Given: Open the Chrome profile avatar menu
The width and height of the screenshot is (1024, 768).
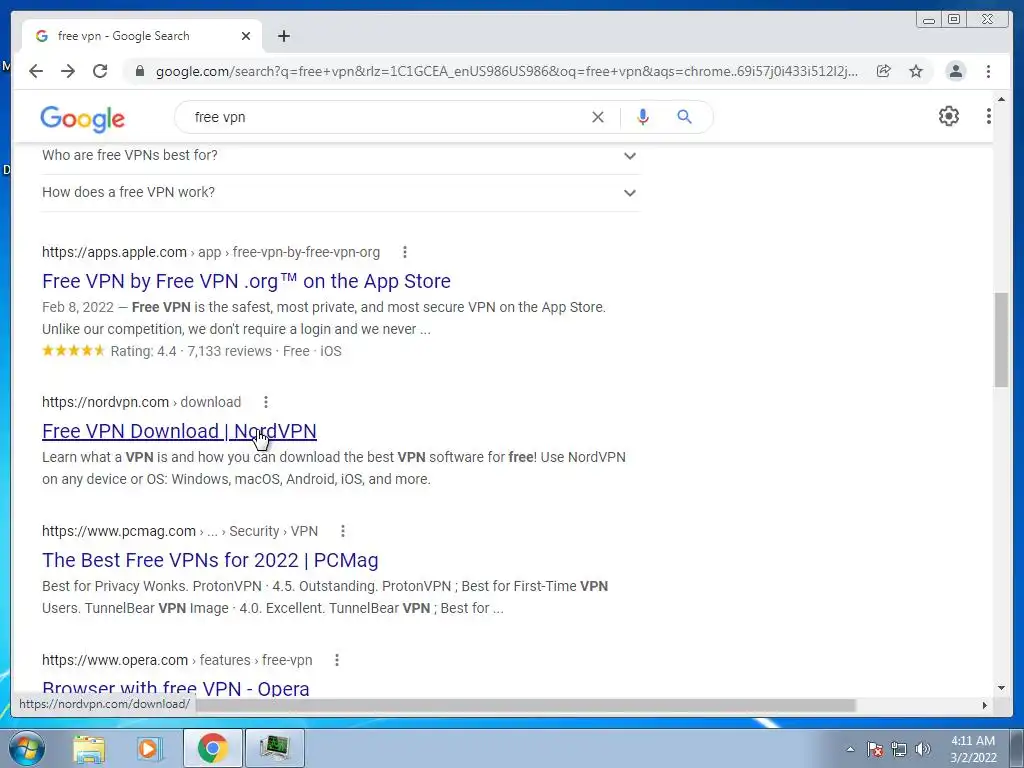Looking at the screenshot, I should coord(955,71).
